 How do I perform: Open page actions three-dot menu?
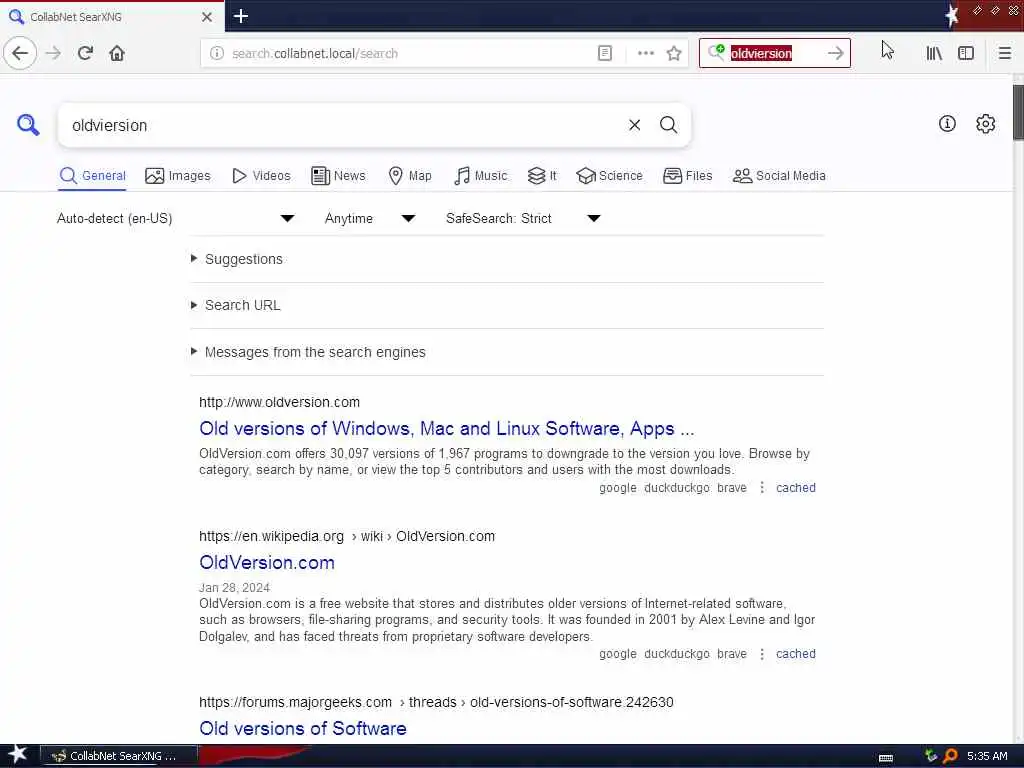[x=645, y=53]
